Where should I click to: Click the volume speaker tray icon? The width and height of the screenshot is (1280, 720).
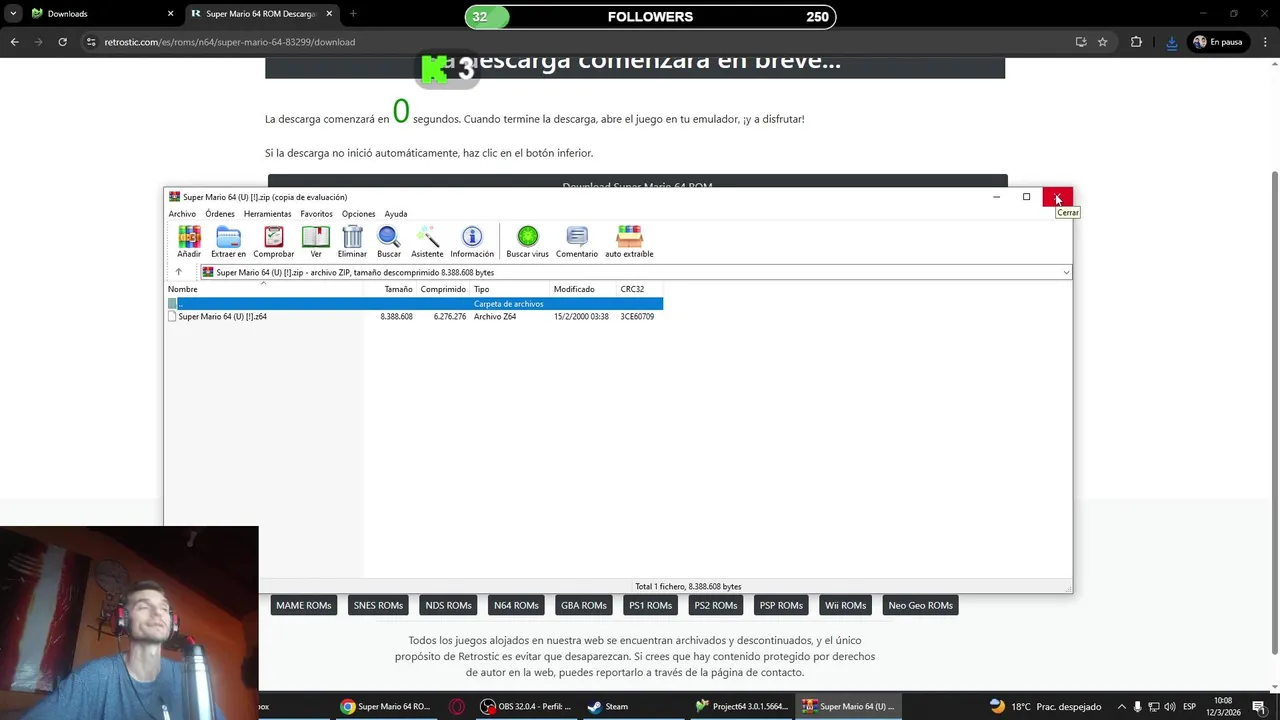coord(1170,707)
